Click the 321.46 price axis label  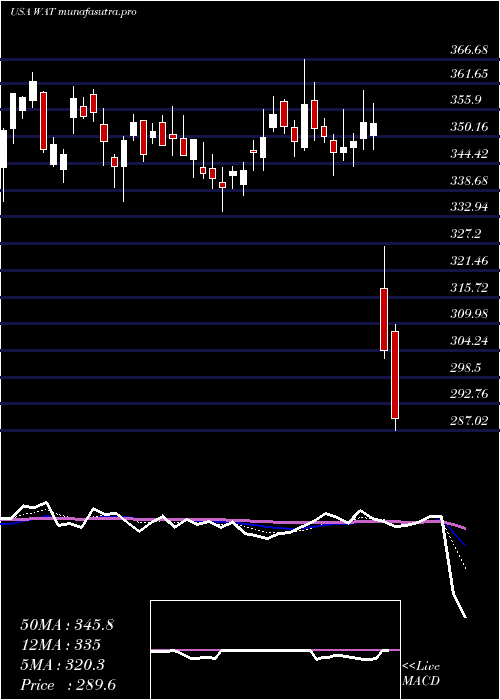468,261
